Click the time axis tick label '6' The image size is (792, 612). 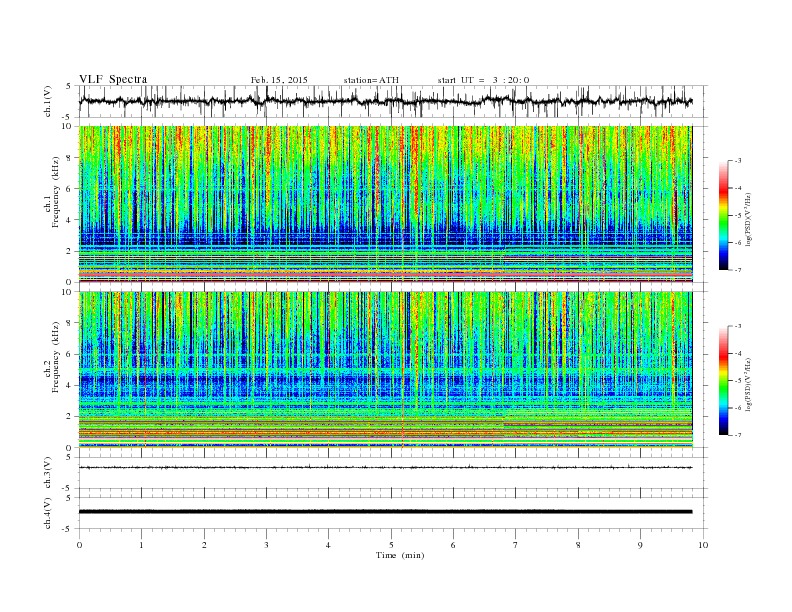click(453, 545)
